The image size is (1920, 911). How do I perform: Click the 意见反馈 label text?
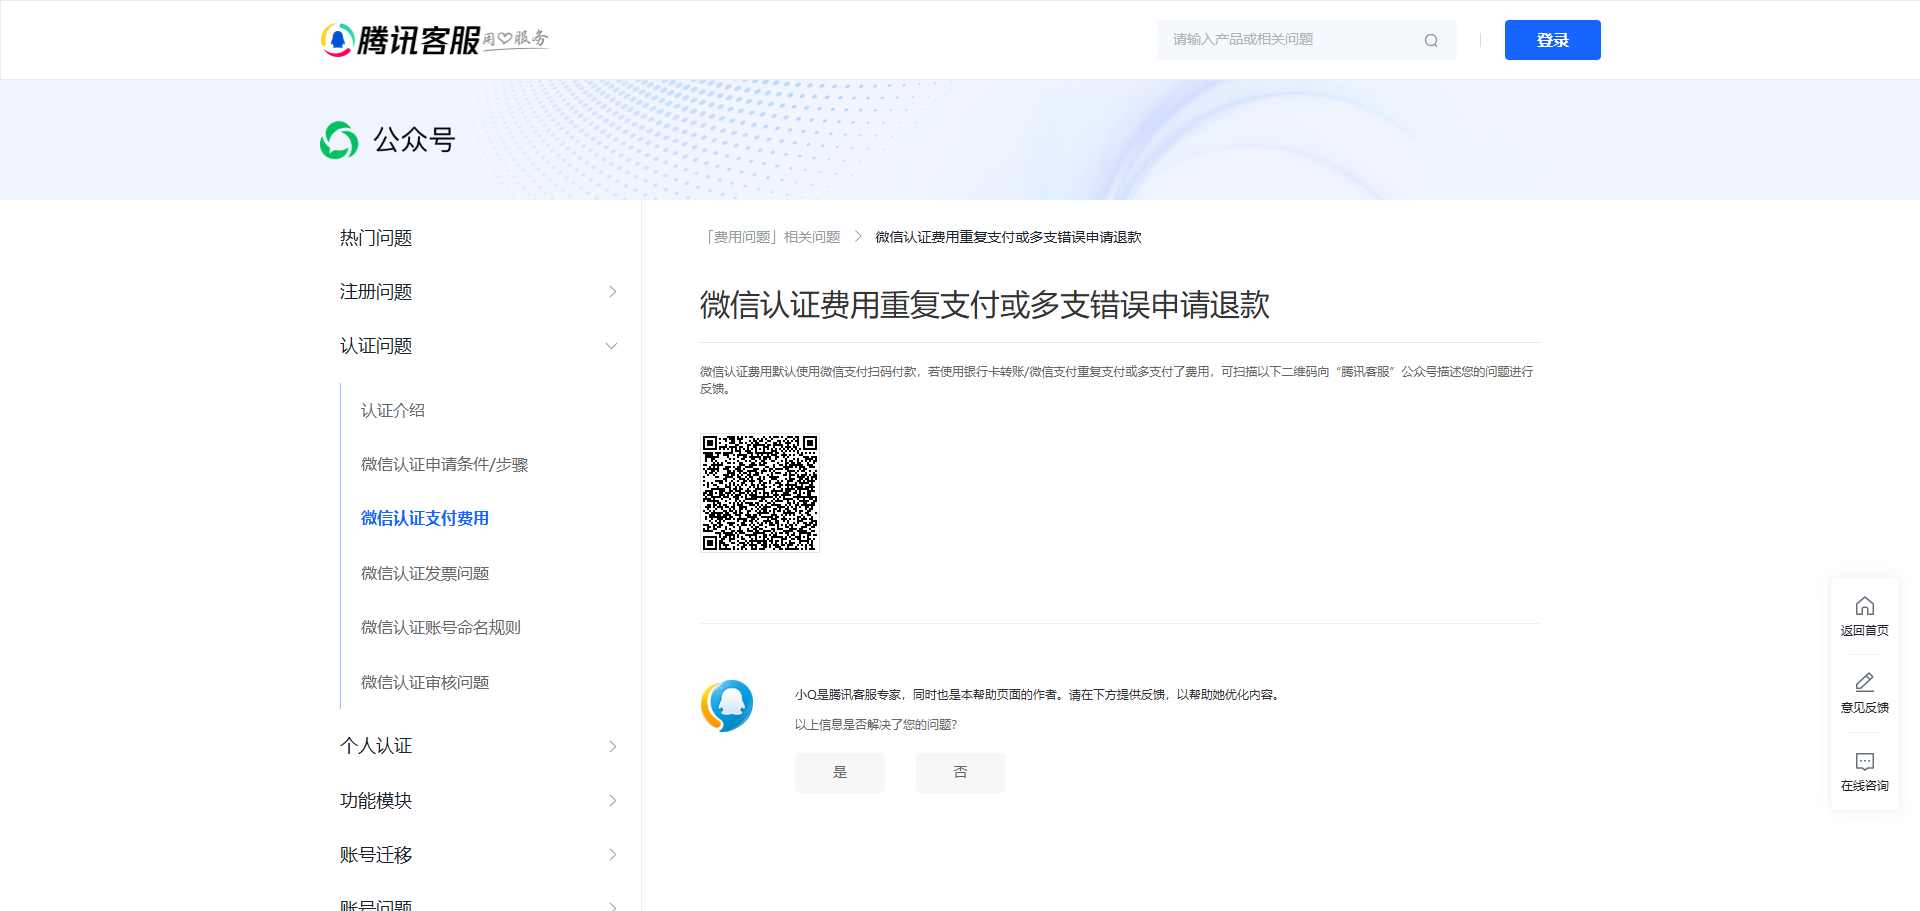click(x=1865, y=708)
